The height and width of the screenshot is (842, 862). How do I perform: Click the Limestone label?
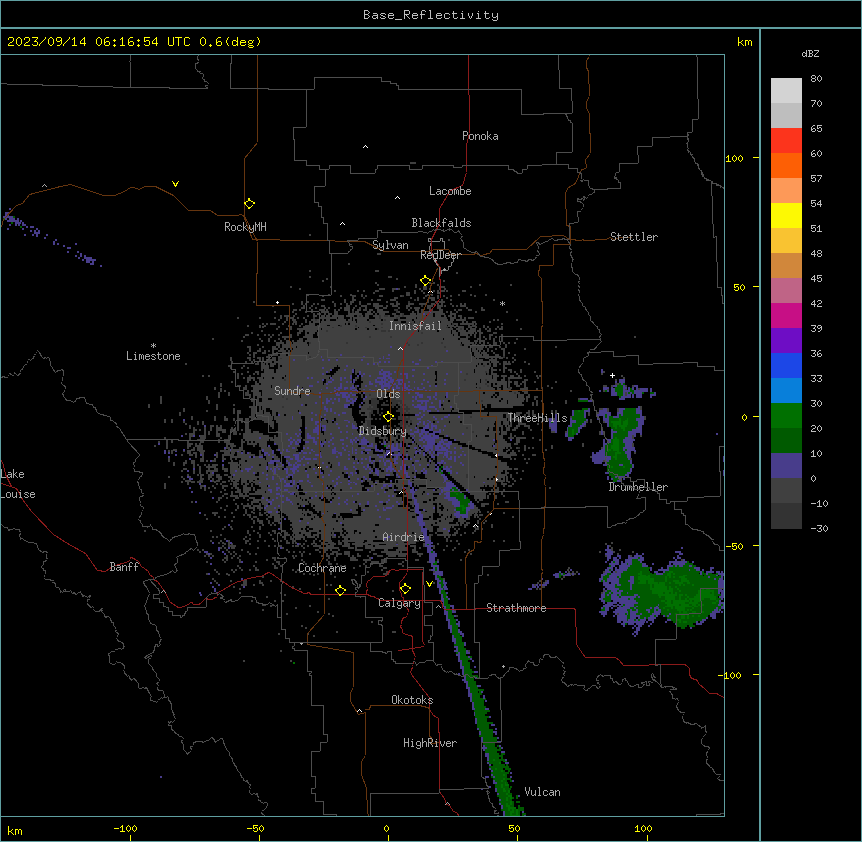tap(153, 356)
